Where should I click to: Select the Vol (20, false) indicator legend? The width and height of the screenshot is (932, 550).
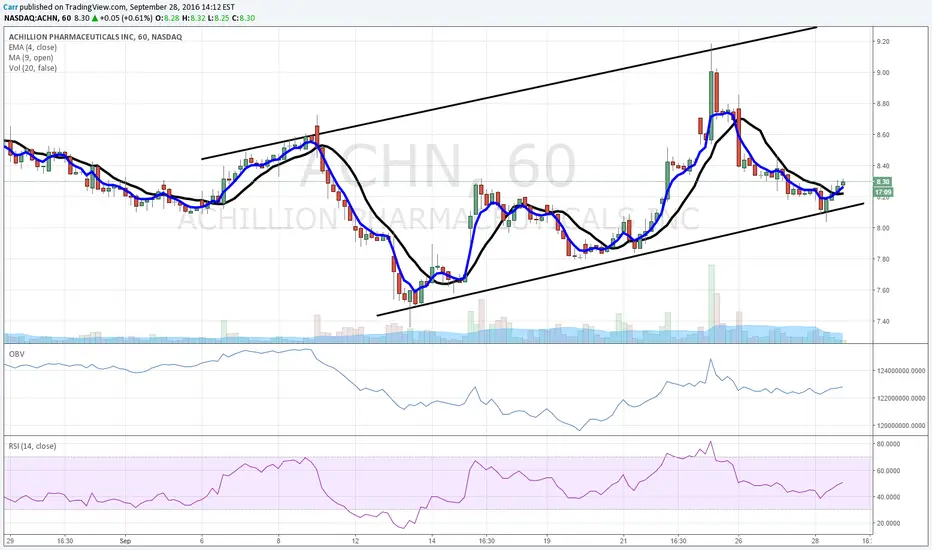click(x=33, y=68)
